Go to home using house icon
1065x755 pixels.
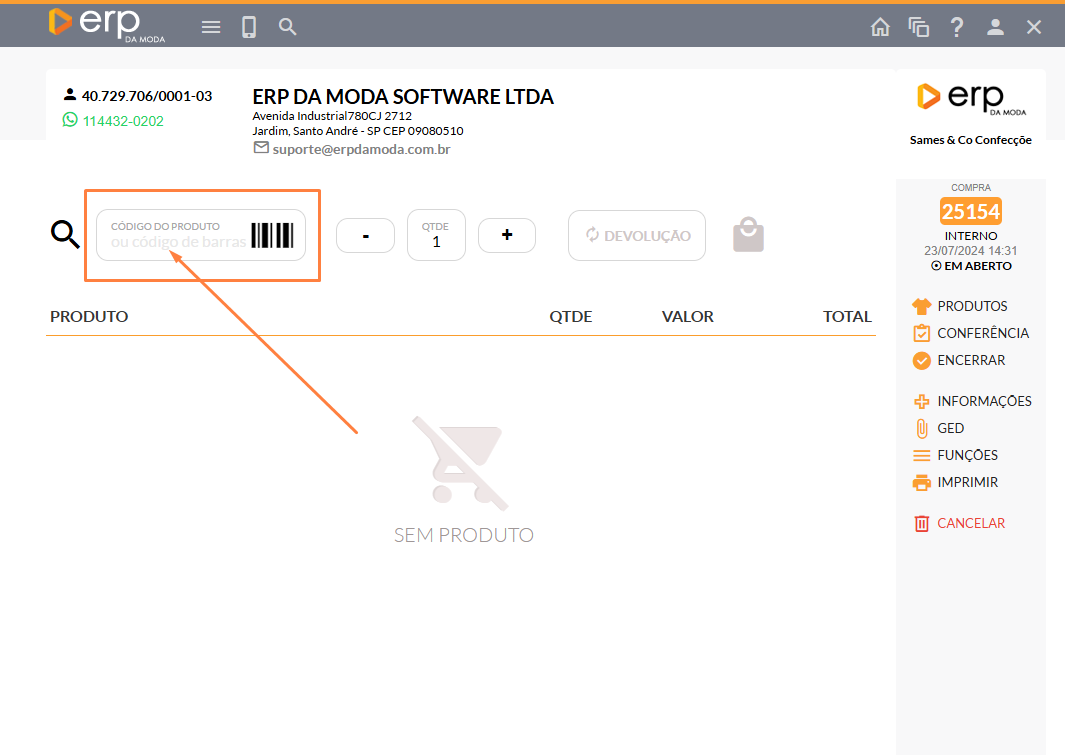pos(880,27)
